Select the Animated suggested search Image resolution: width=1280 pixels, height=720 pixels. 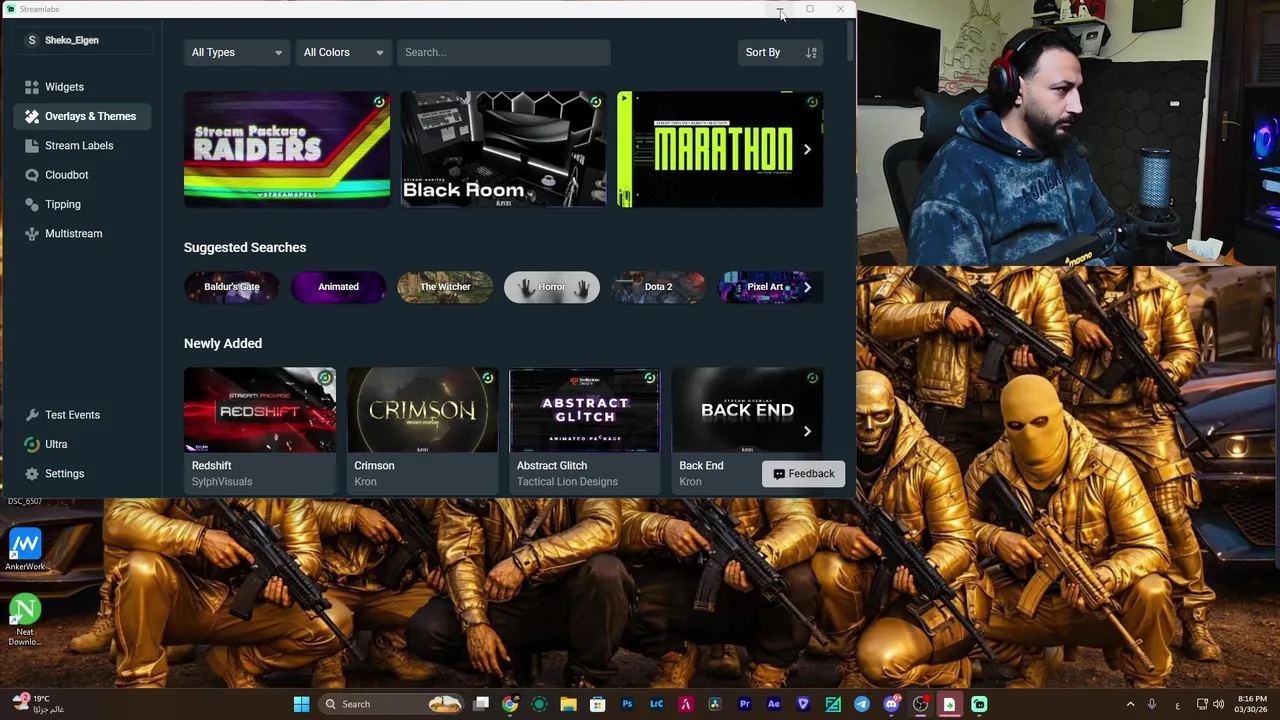338,287
